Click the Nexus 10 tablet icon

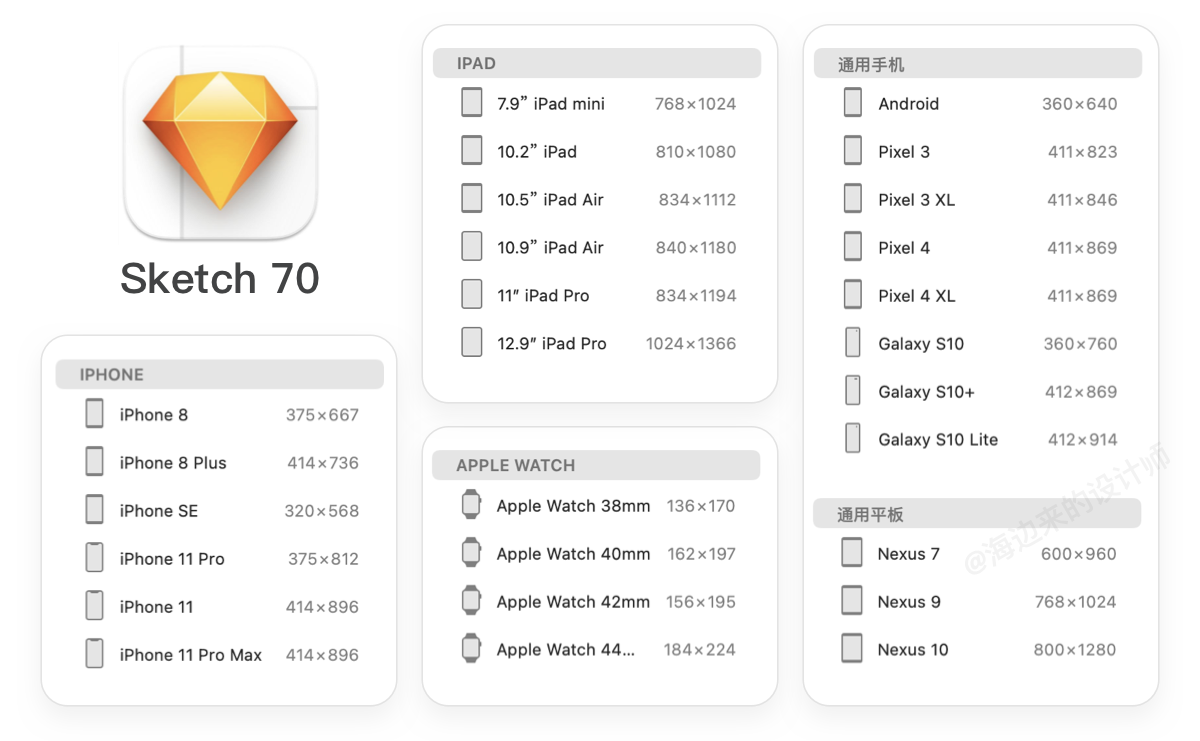click(852, 649)
